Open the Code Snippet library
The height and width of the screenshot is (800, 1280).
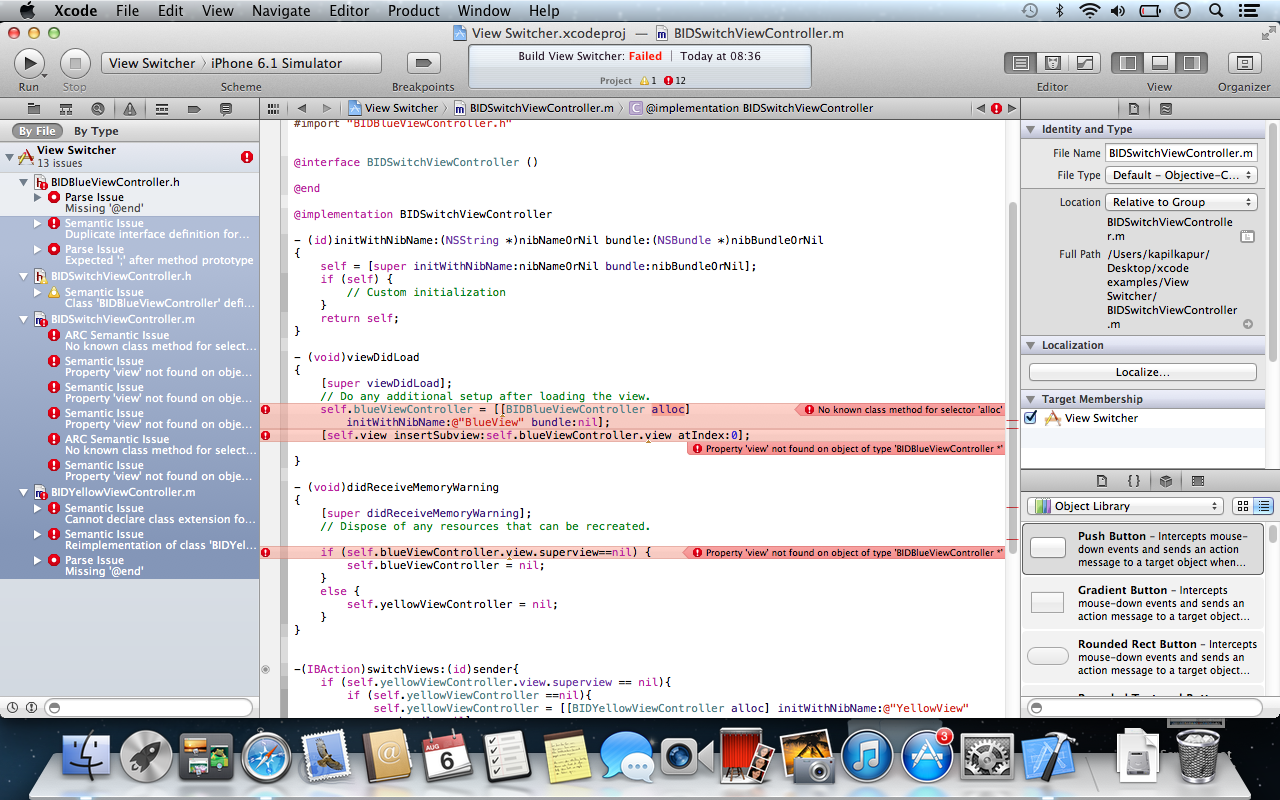[x=1134, y=481]
